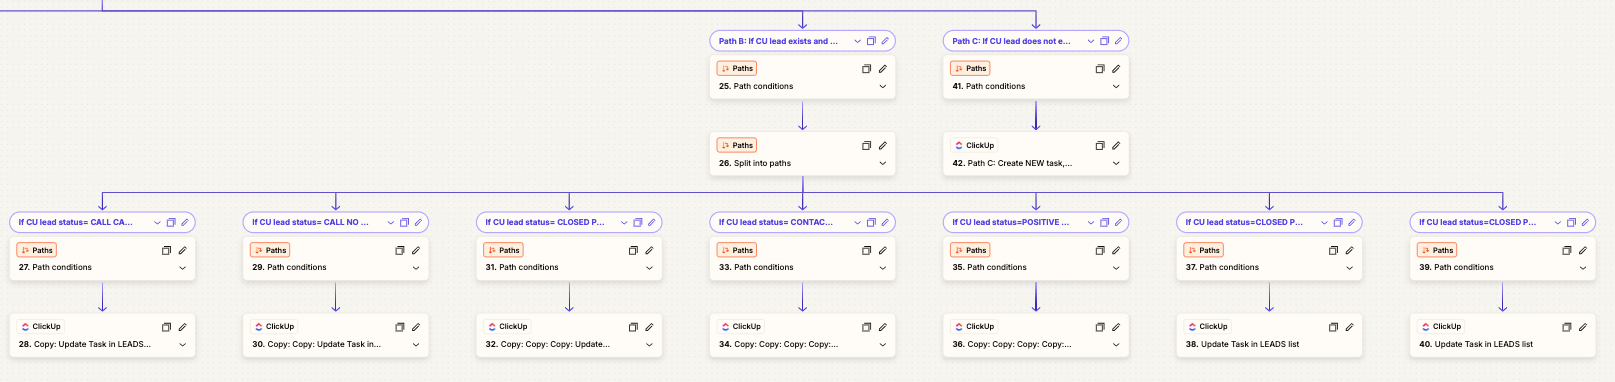The height and width of the screenshot is (382, 1615).
Task: Rename step 26 Split into paths
Action: (883, 146)
